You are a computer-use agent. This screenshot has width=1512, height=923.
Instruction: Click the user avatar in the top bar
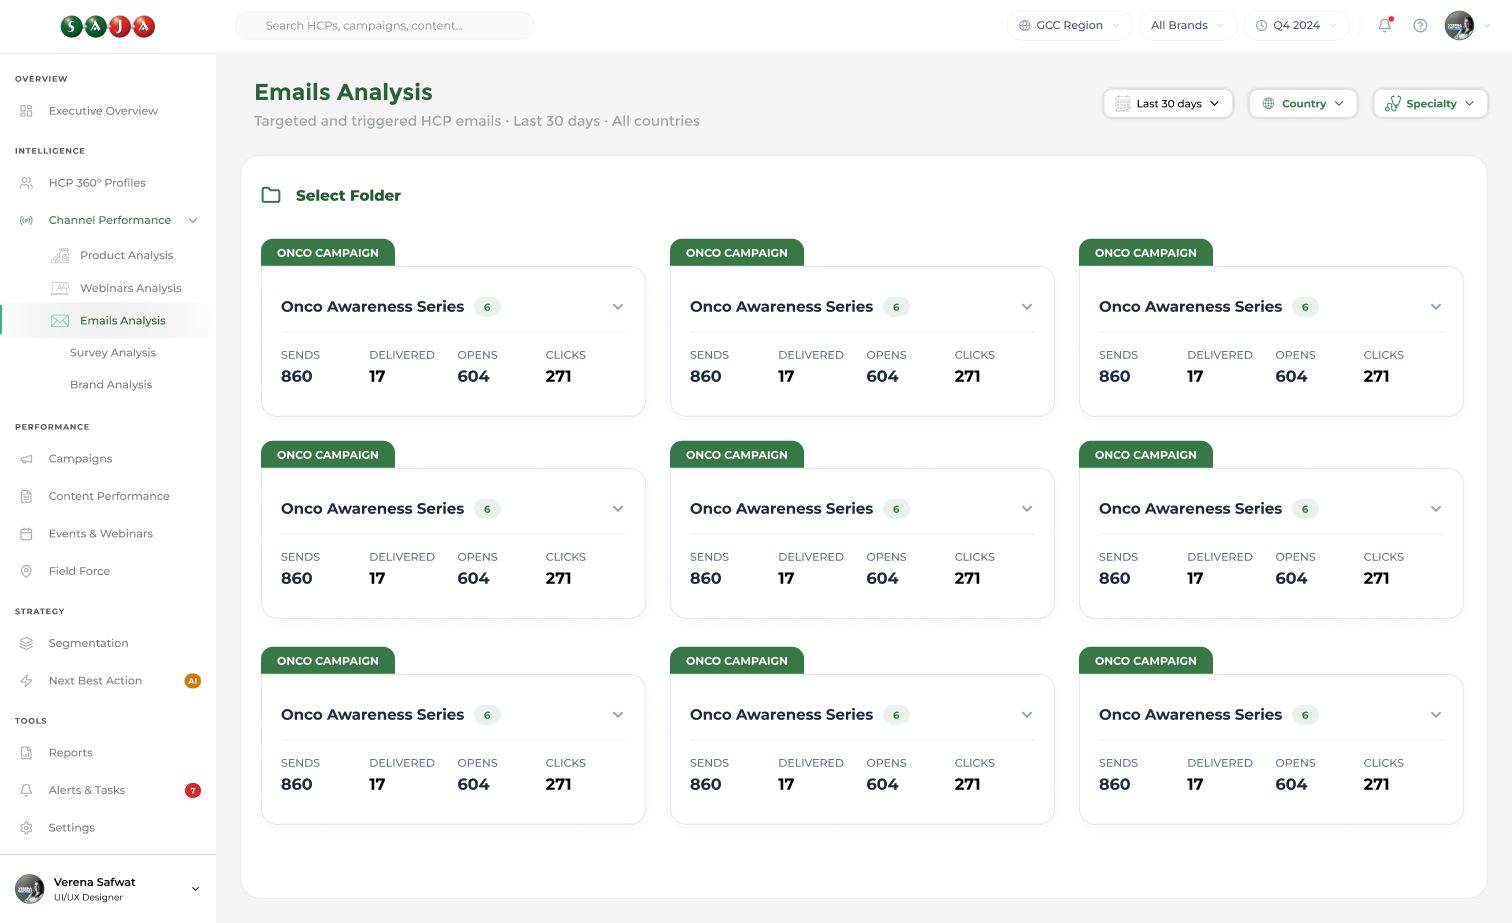click(x=1459, y=25)
